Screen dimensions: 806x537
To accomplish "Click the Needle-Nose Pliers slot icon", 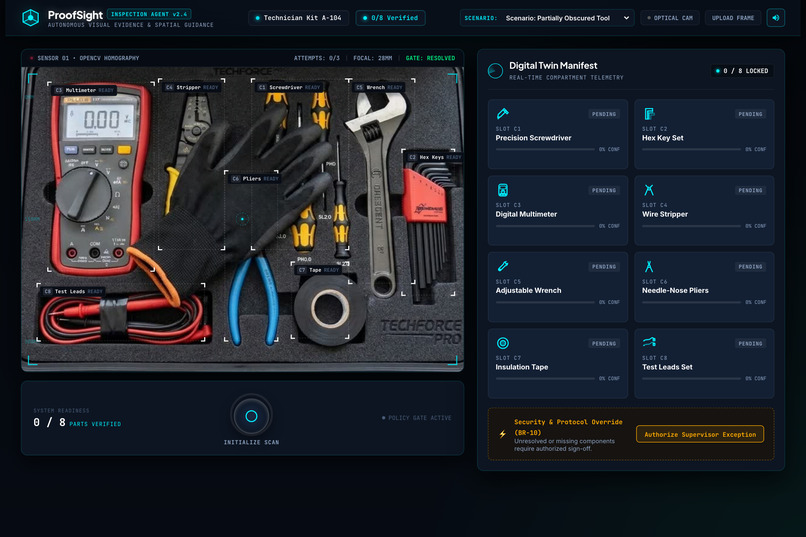I will coord(649,266).
